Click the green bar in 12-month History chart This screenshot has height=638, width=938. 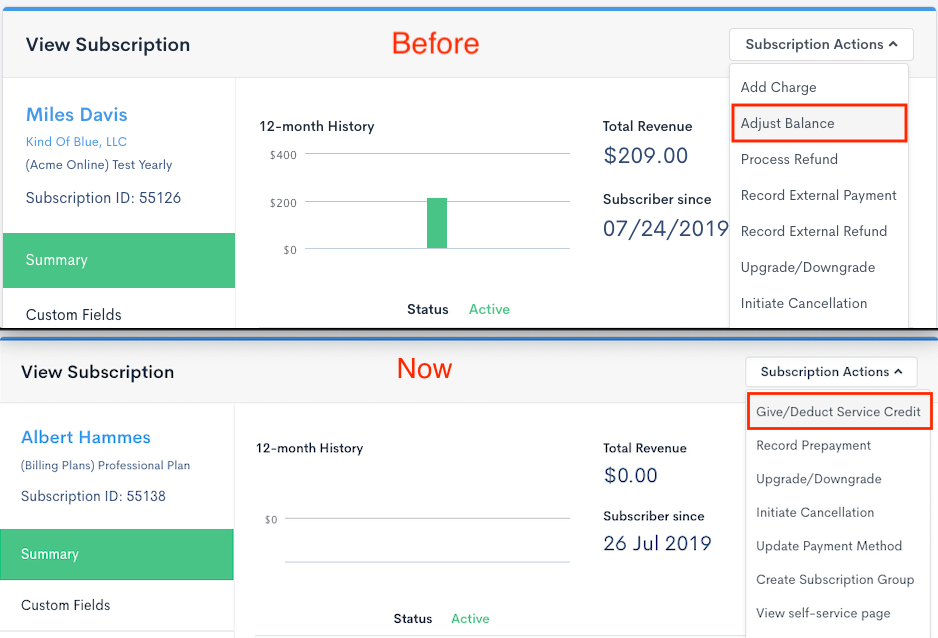click(x=437, y=223)
